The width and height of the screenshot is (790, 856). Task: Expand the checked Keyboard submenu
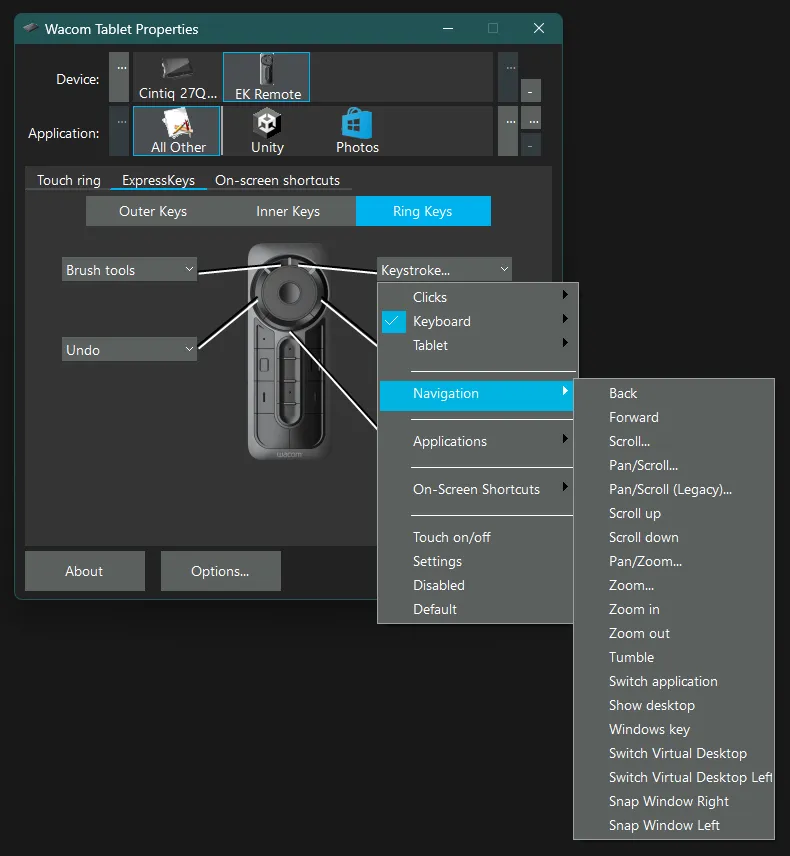pyautogui.click(x=477, y=321)
